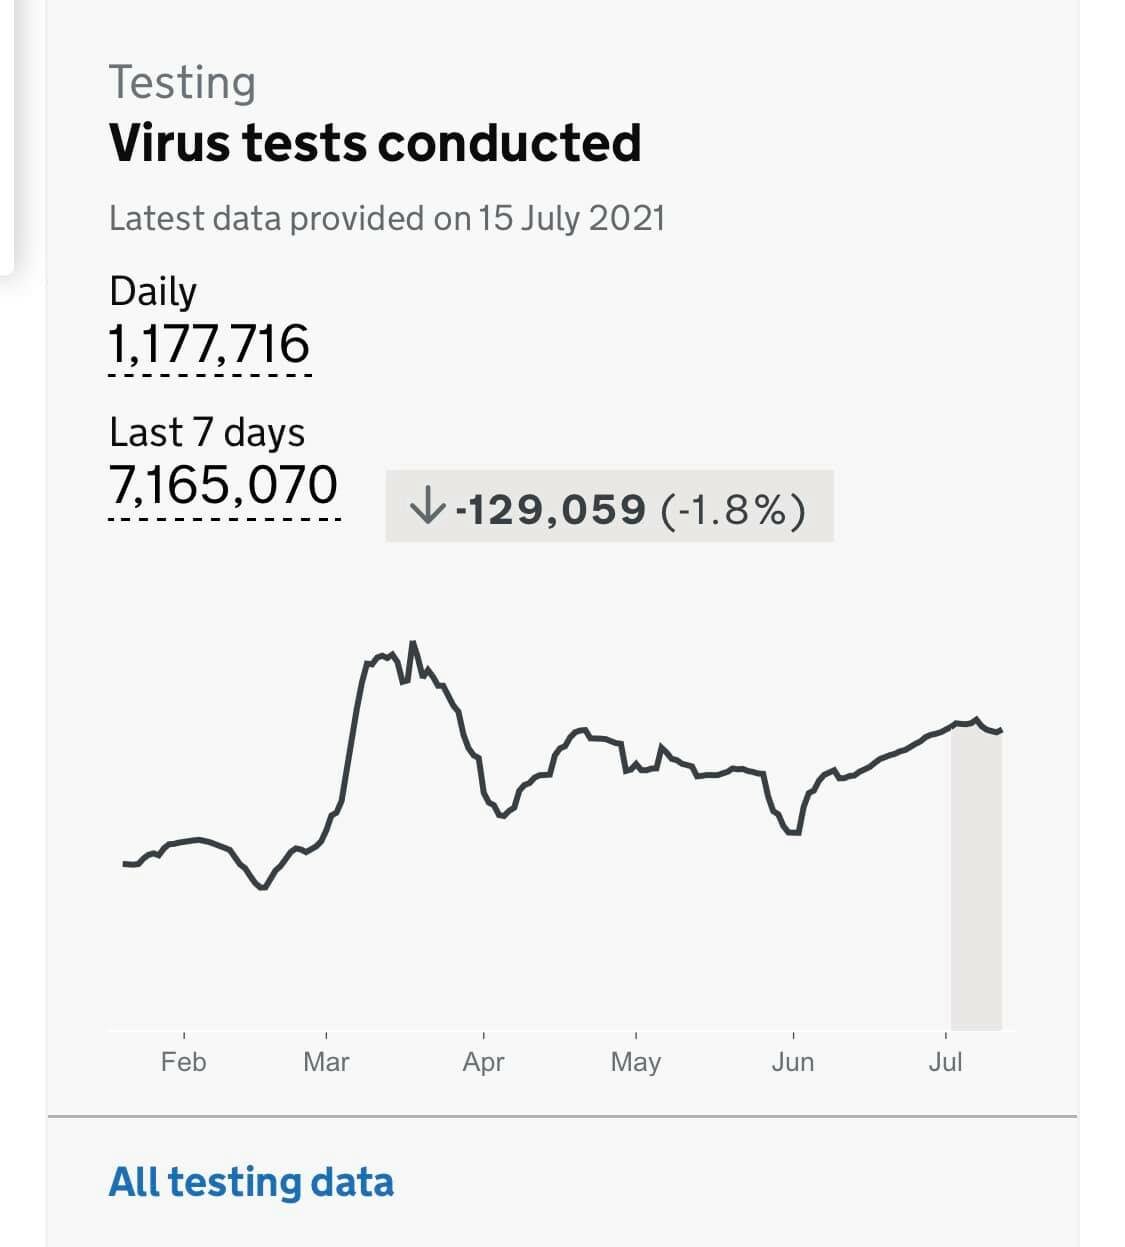Click the Testing category label
Image resolution: width=1125 pixels, height=1247 pixels.
[x=182, y=83]
